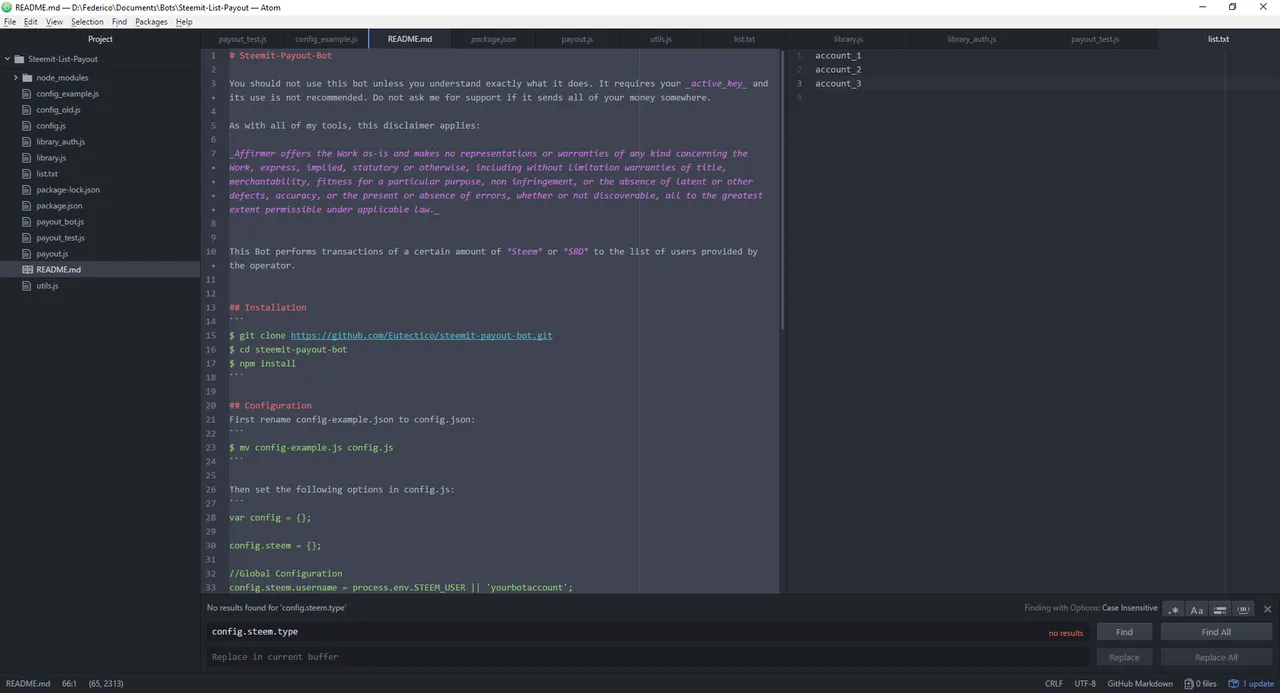Click the 0 files git status icon

(x=1200, y=684)
